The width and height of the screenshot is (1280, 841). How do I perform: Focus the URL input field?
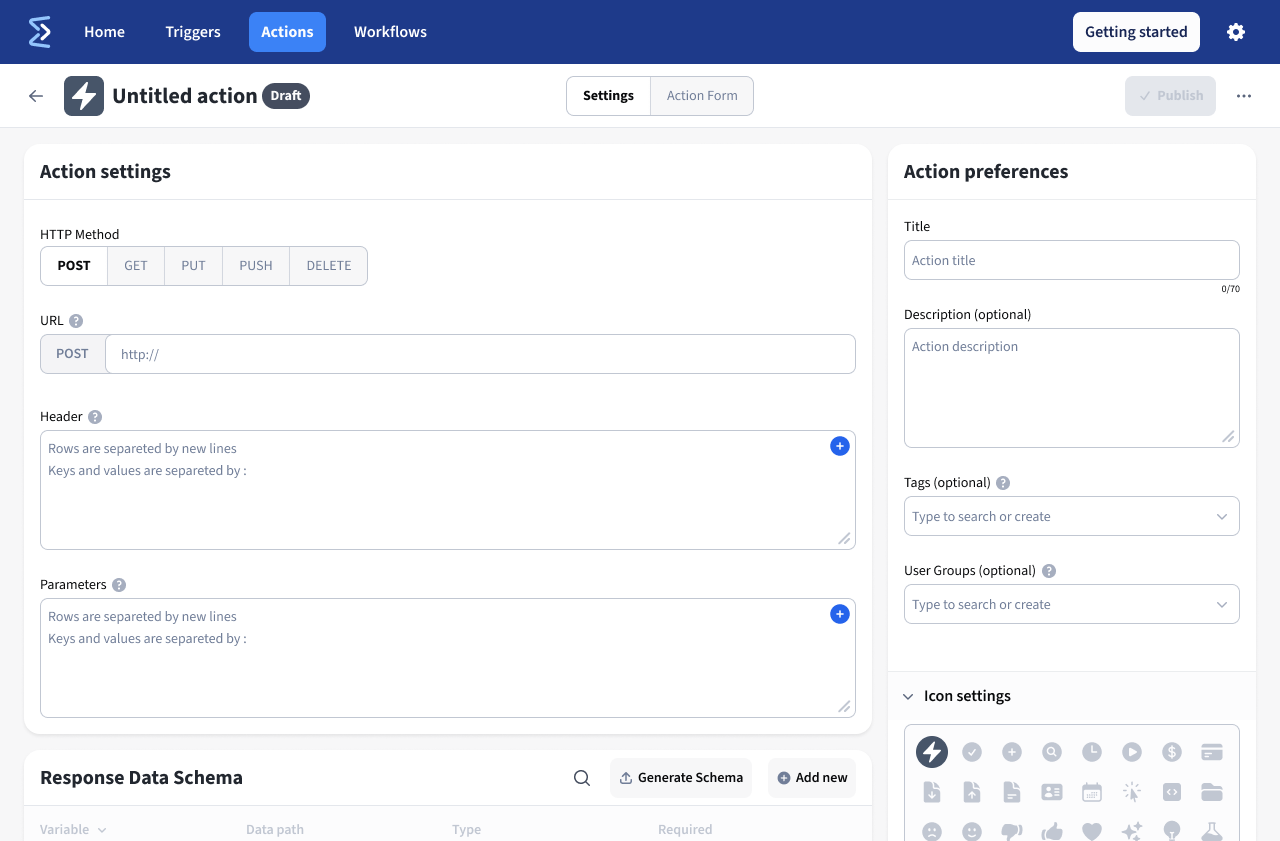pos(480,354)
